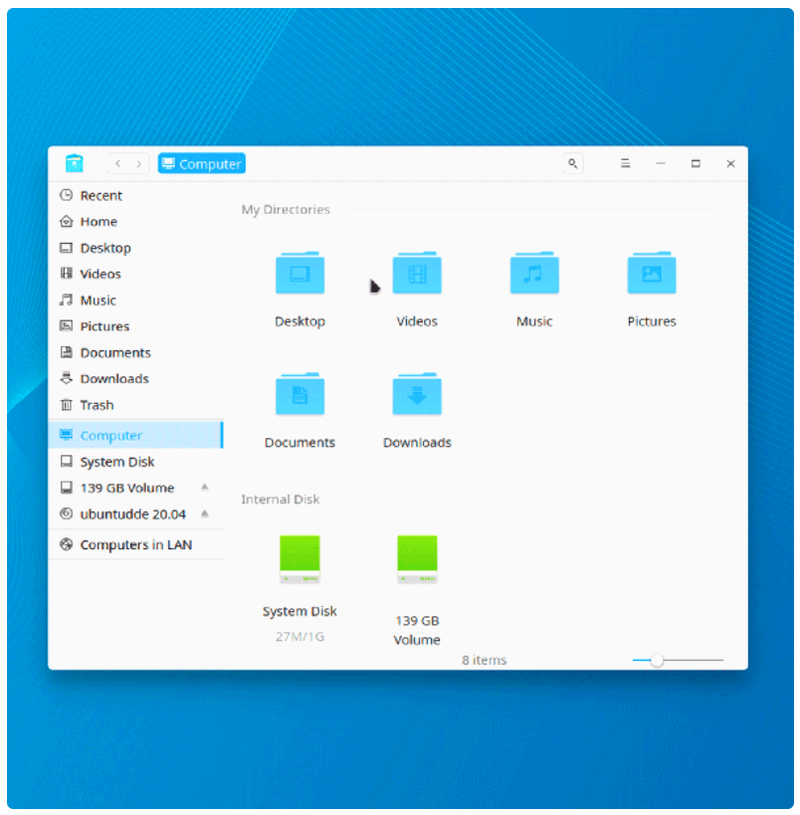Open 139 GB Volume in the sidebar
The image size is (800, 815).
pyautogui.click(x=136, y=488)
